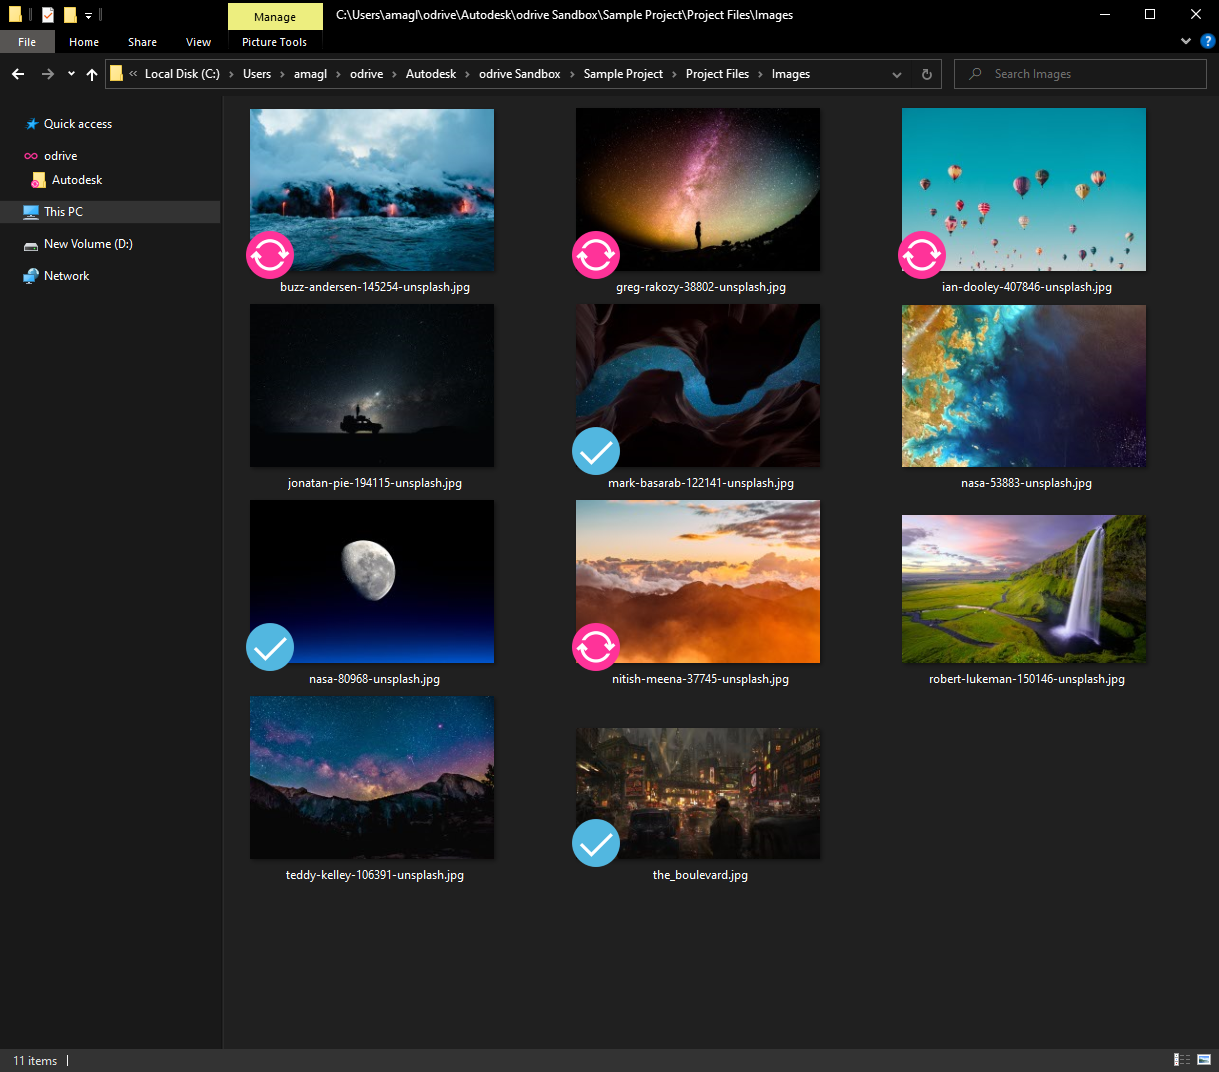This screenshot has width=1219, height=1072.
Task: Refresh the Images folder view
Action: coord(926,74)
